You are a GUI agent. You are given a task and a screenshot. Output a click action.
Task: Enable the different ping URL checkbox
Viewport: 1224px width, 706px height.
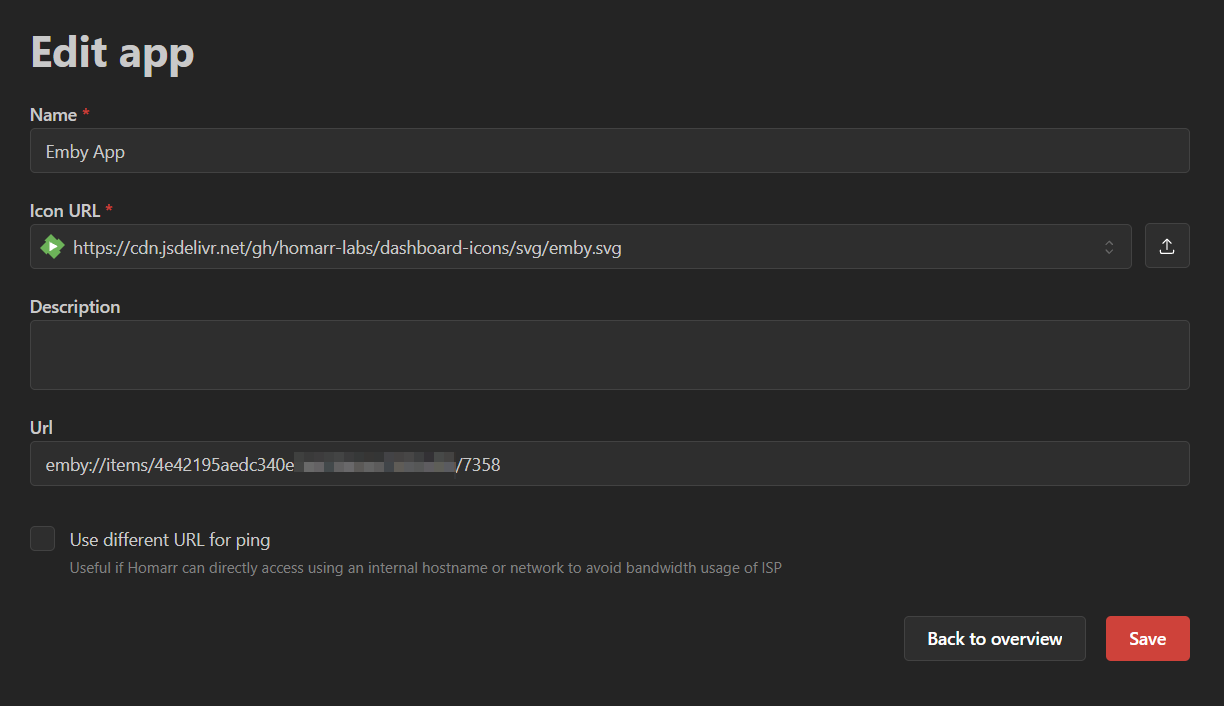[42, 539]
